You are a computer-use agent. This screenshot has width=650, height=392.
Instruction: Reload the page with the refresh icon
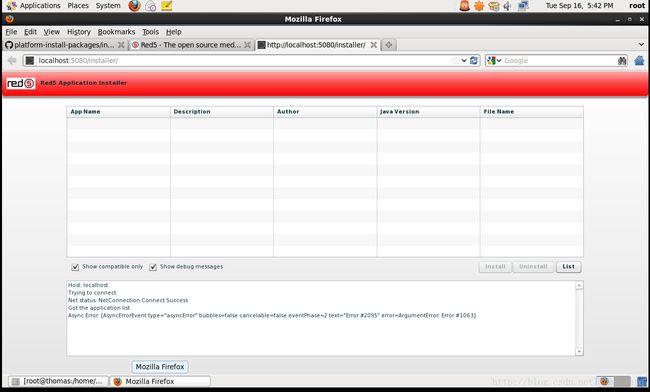(474, 60)
